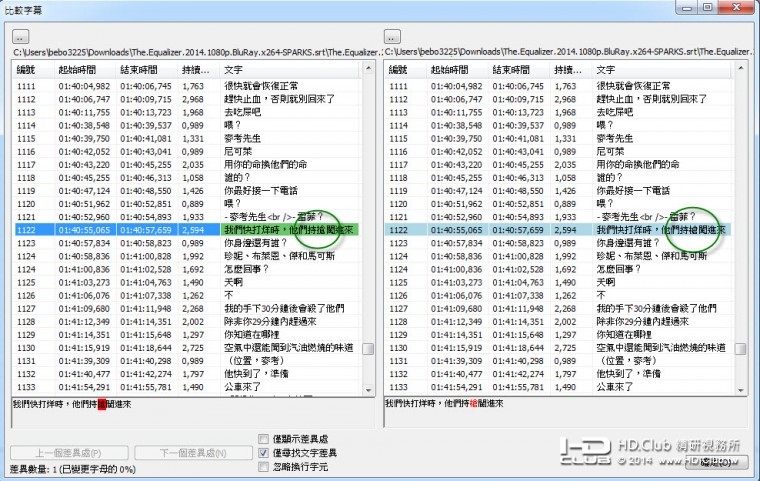Go to previous difference with 上一個差異處(P)
The width and height of the screenshot is (760, 481).
pos(69,453)
